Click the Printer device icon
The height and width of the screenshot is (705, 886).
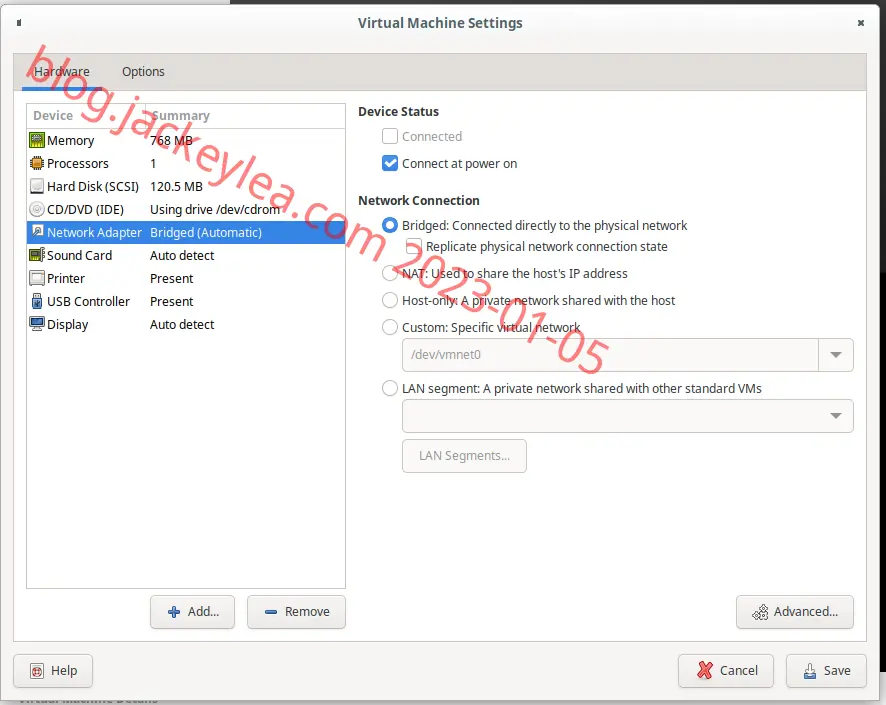[37, 278]
